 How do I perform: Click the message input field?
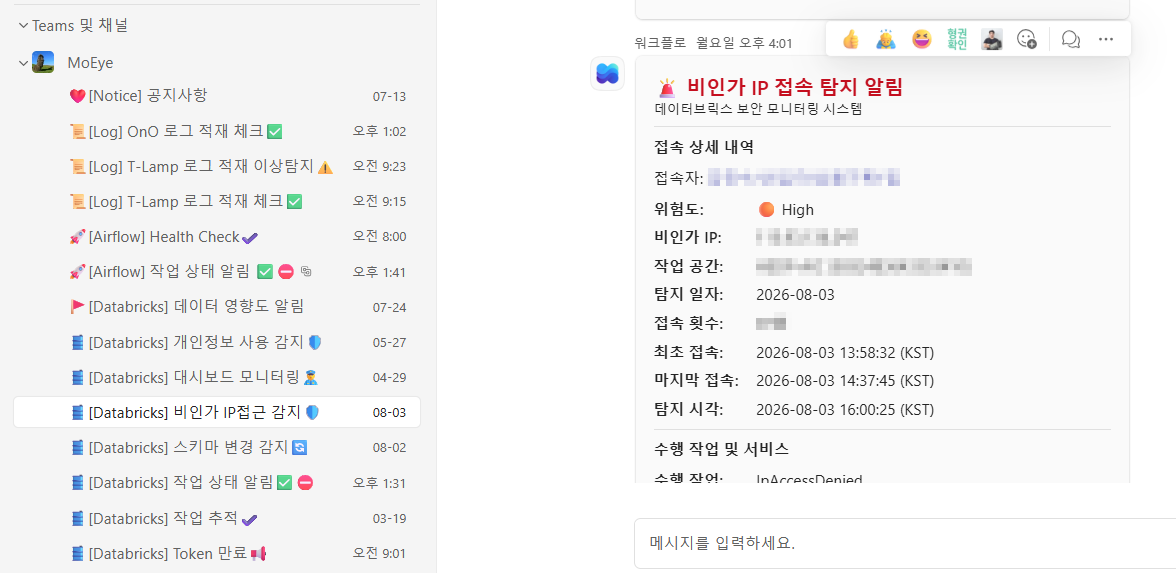click(x=904, y=543)
